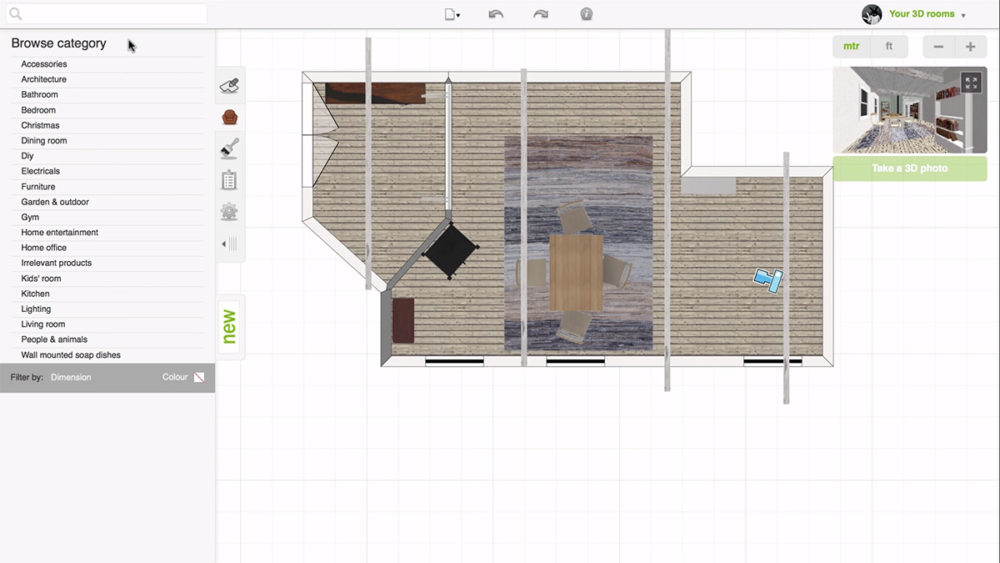The image size is (1000, 563).
Task: Open the settings gear icon
Action: click(230, 212)
